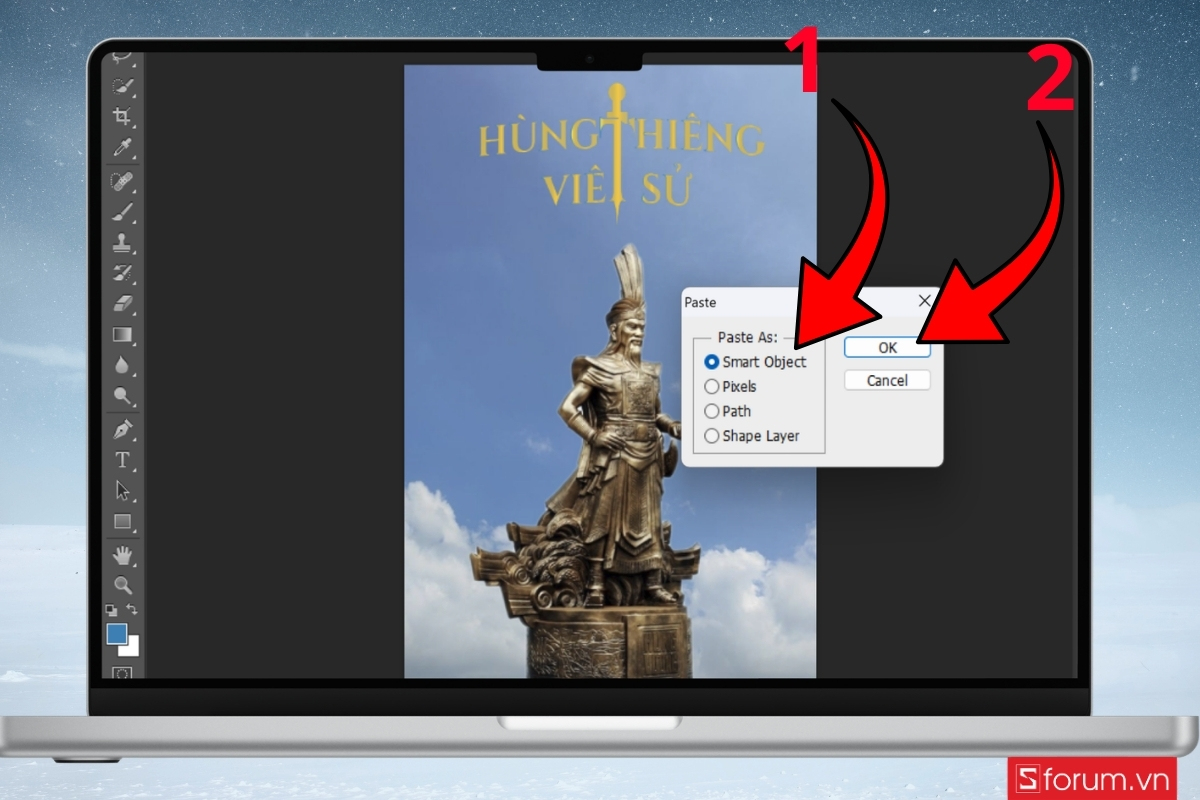The height and width of the screenshot is (800, 1200).
Task: Select the Zoom tool
Action: point(122,585)
